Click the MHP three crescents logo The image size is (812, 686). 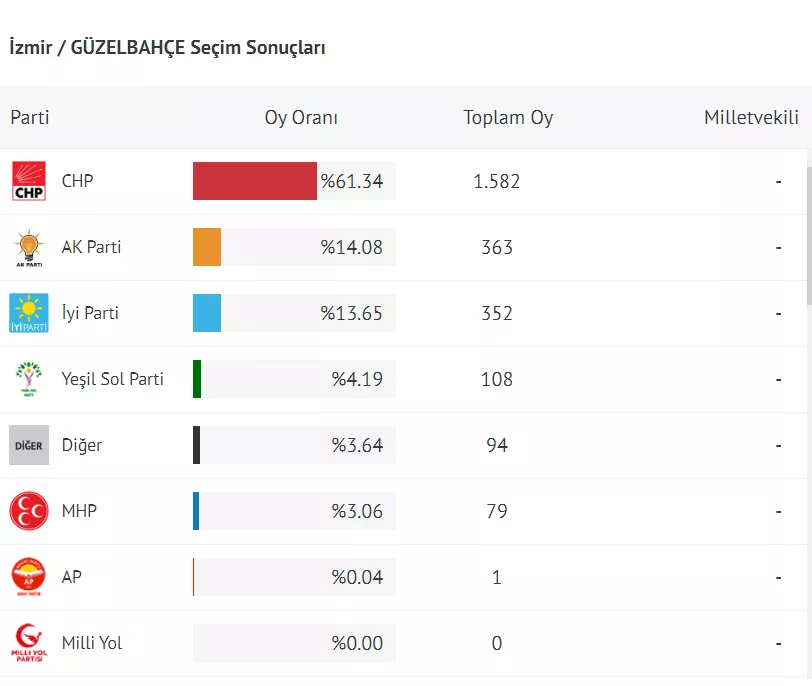coord(29,511)
